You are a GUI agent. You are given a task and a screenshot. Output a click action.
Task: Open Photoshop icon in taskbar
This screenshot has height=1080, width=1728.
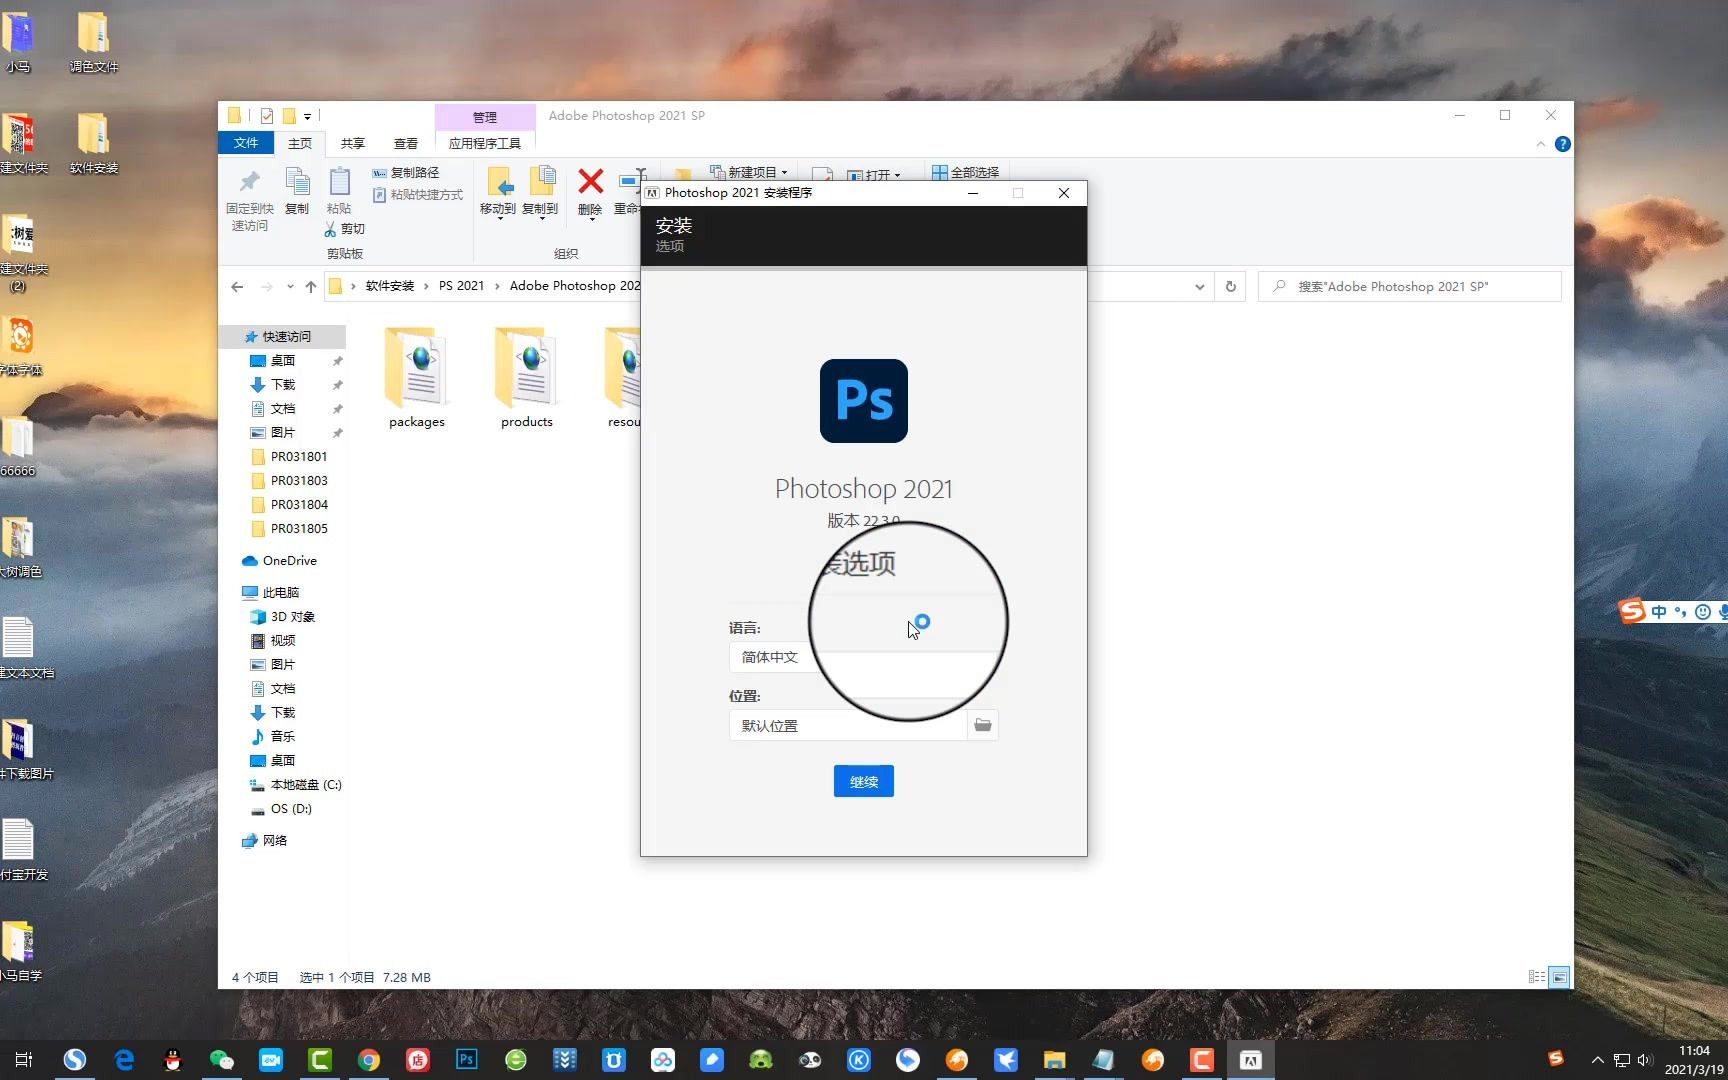(467, 1060)
